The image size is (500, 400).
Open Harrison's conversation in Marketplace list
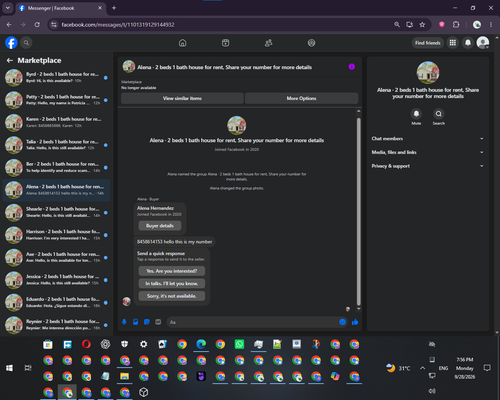[x=56, y=235]
